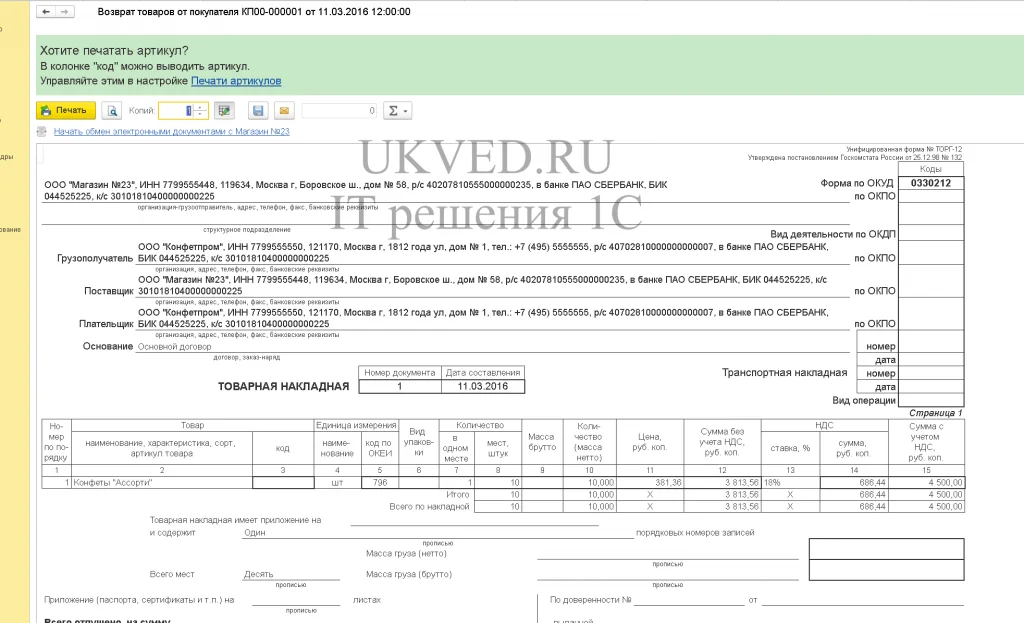Click the Транспортная накладная label

click(784, 372)
